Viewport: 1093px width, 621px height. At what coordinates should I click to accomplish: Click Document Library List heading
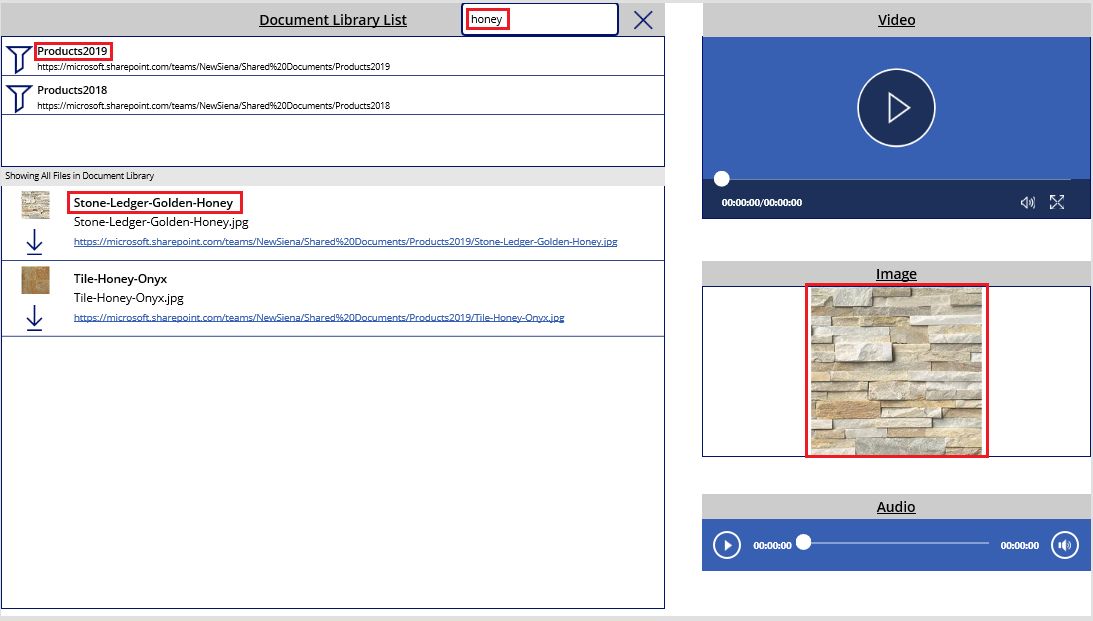[333, 20]
